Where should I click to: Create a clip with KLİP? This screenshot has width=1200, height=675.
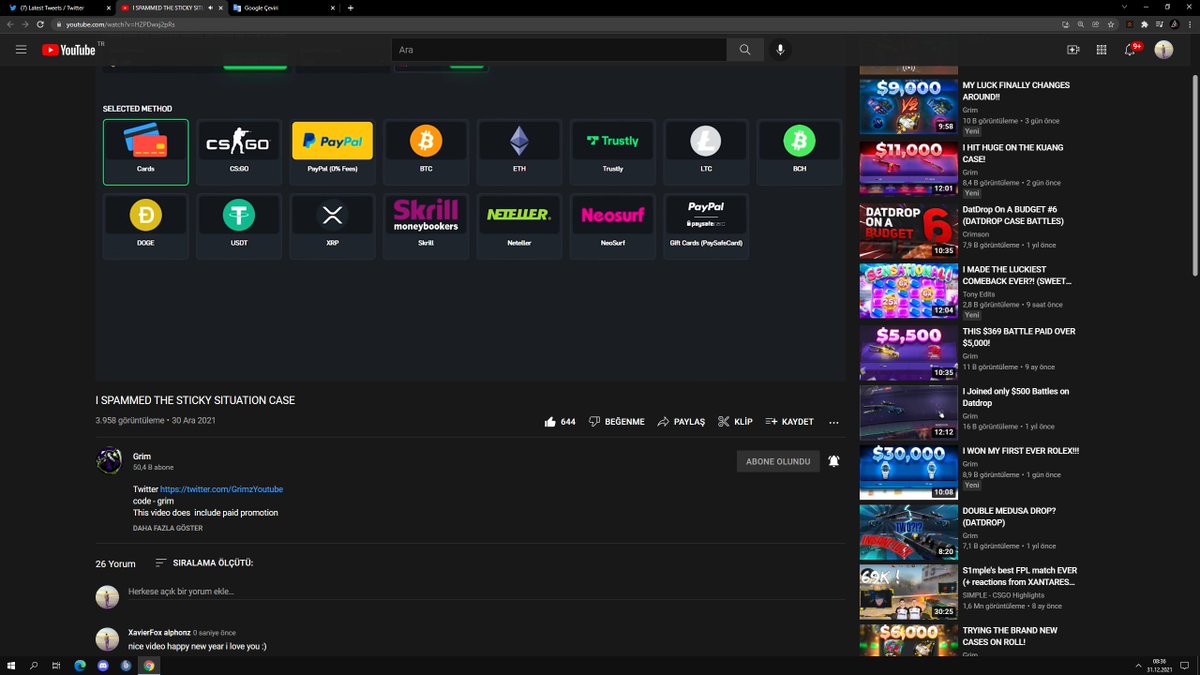point(735,422)
